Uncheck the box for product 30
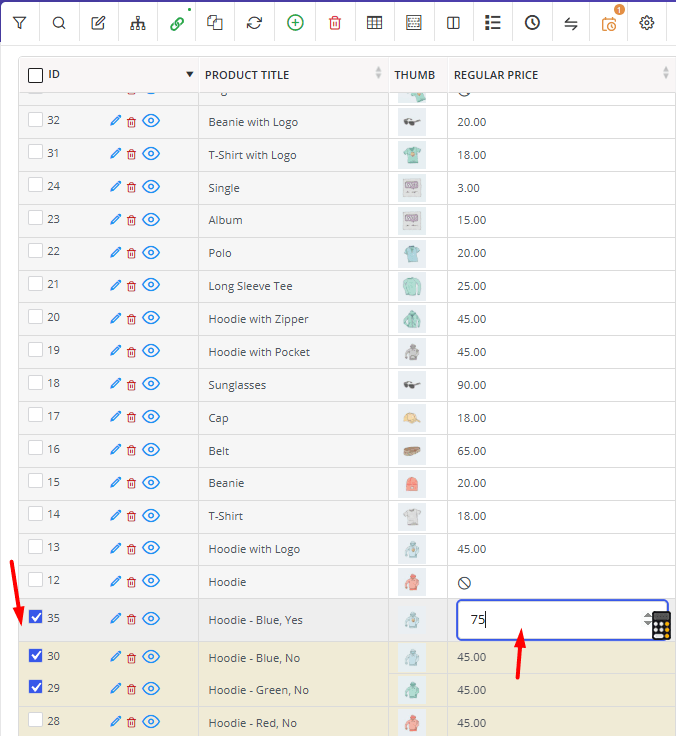 point(35,655)
